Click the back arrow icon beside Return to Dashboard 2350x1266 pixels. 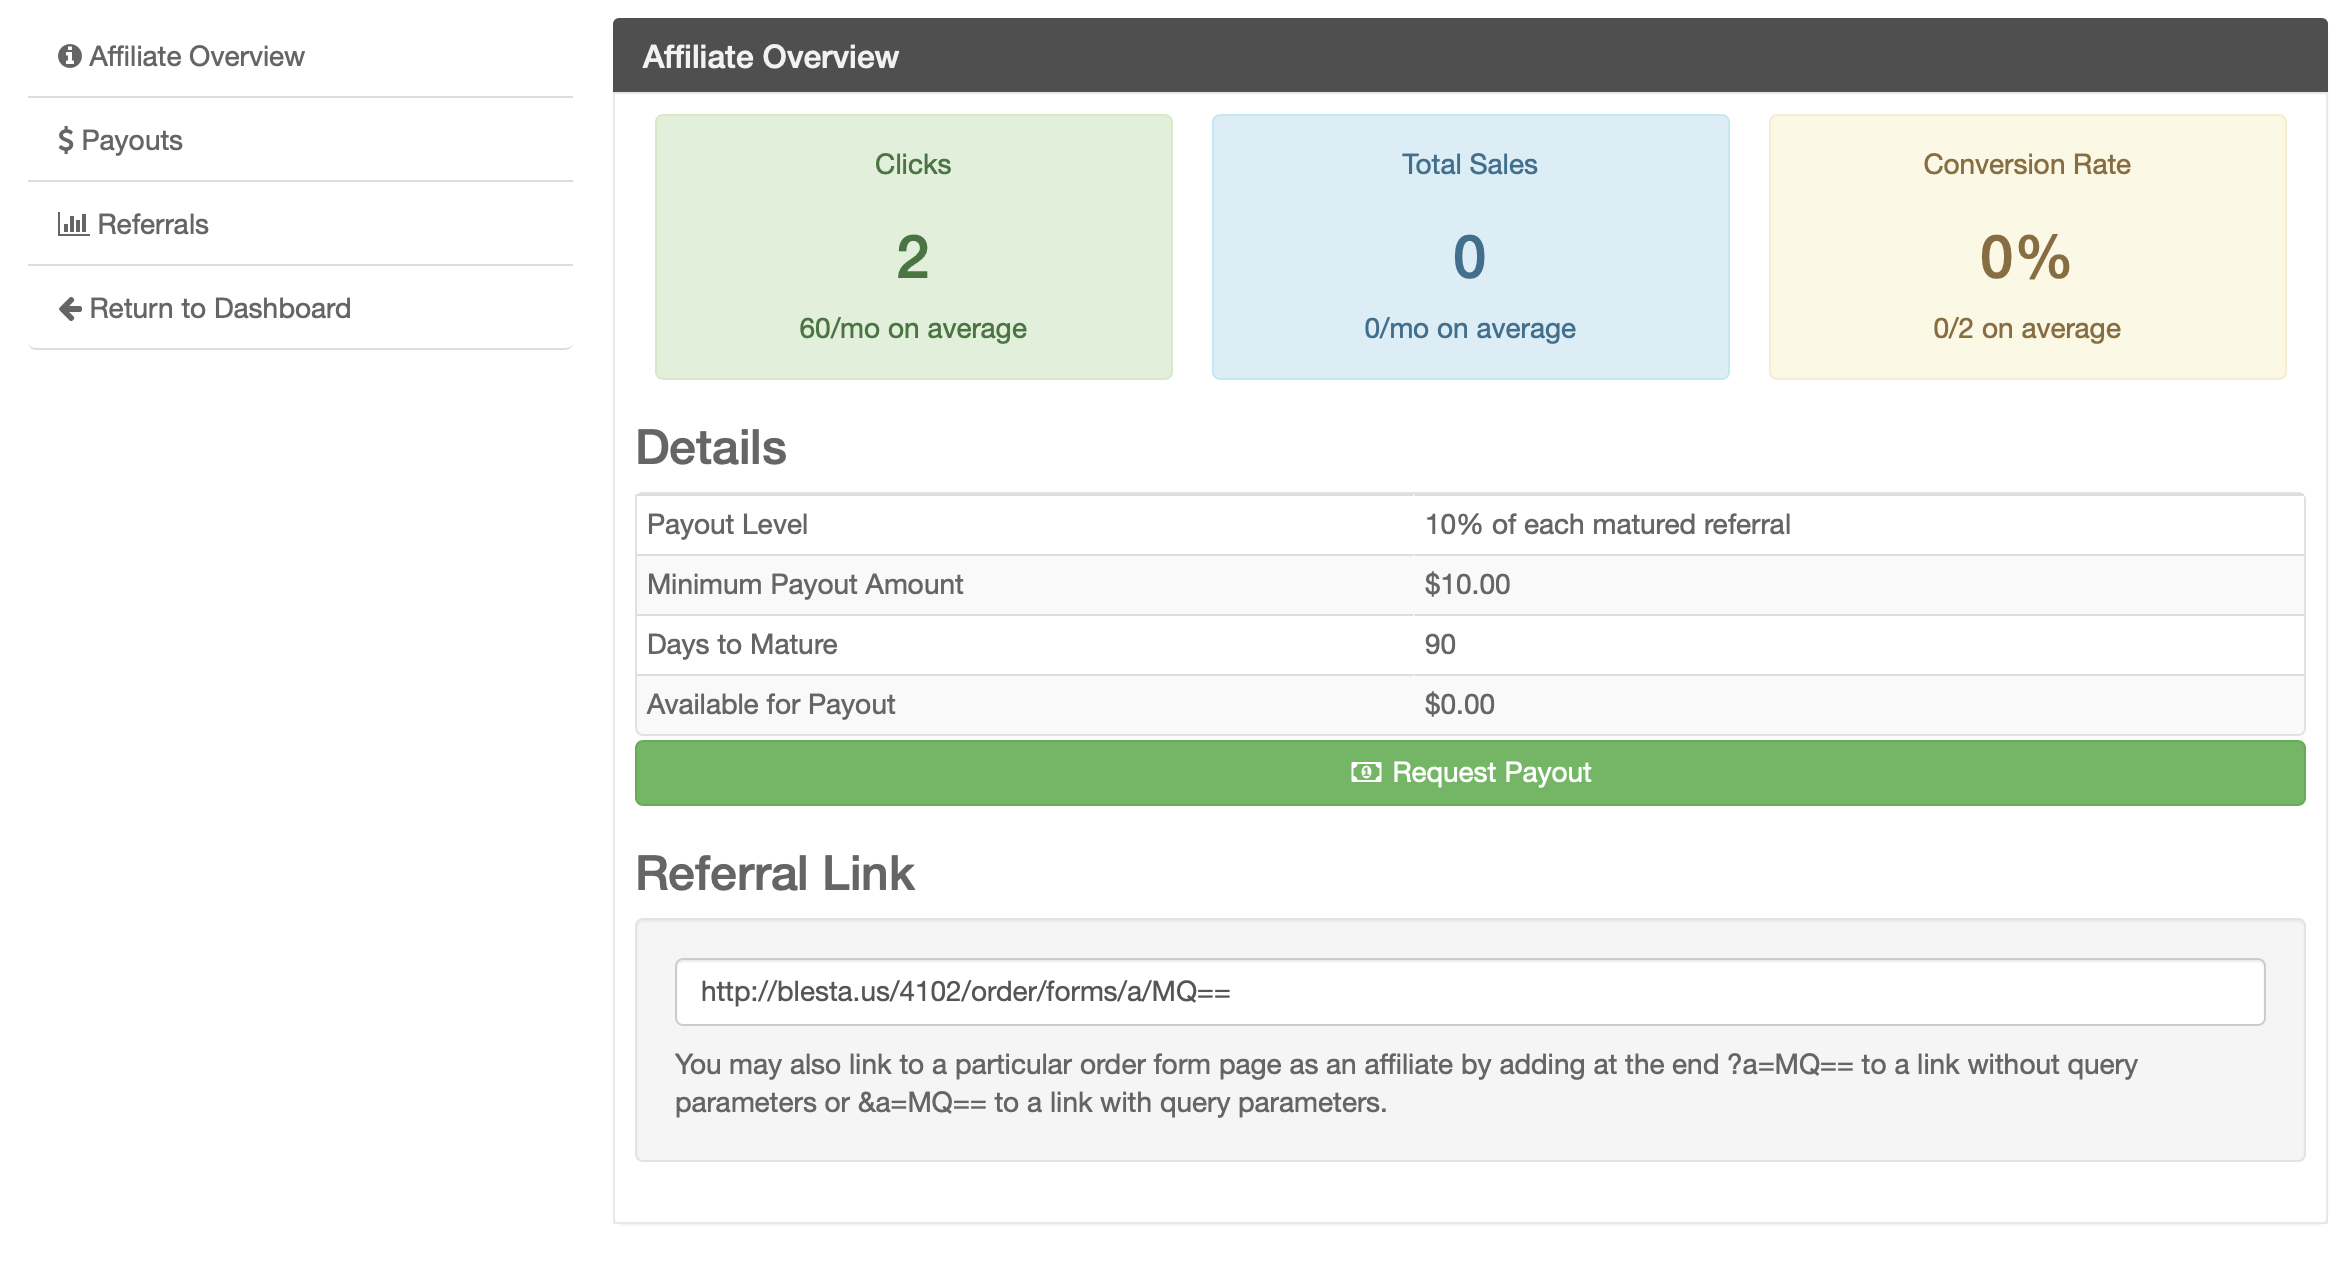[x=70, y=309]
